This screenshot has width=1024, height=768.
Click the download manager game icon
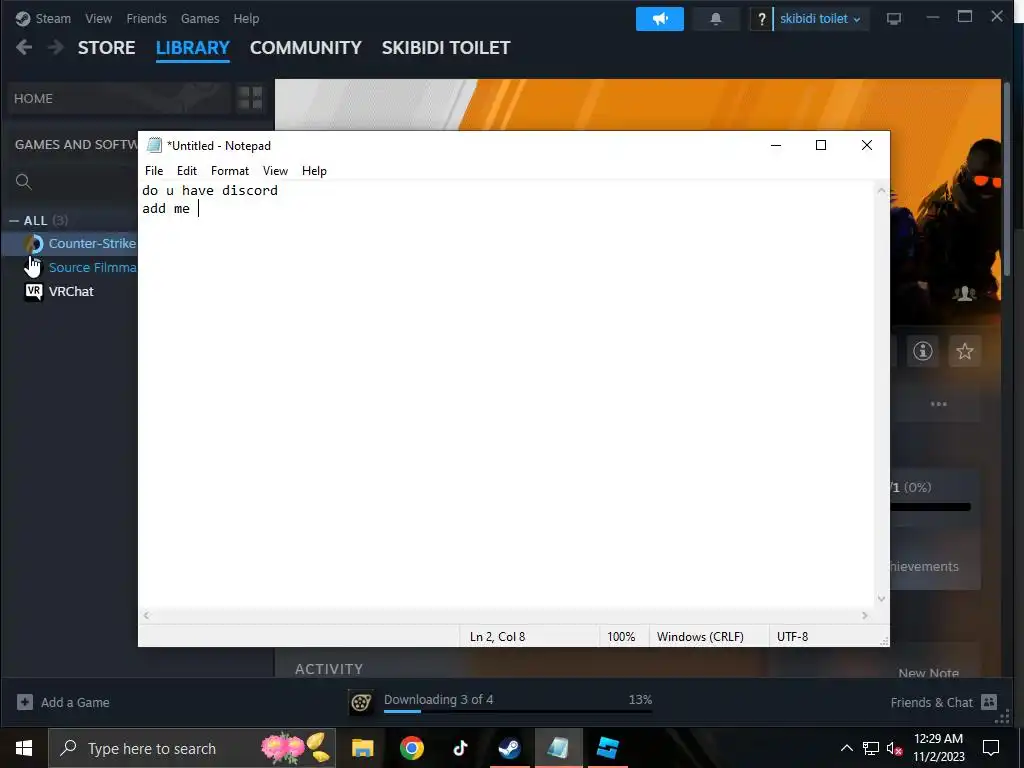click(361, 702)
